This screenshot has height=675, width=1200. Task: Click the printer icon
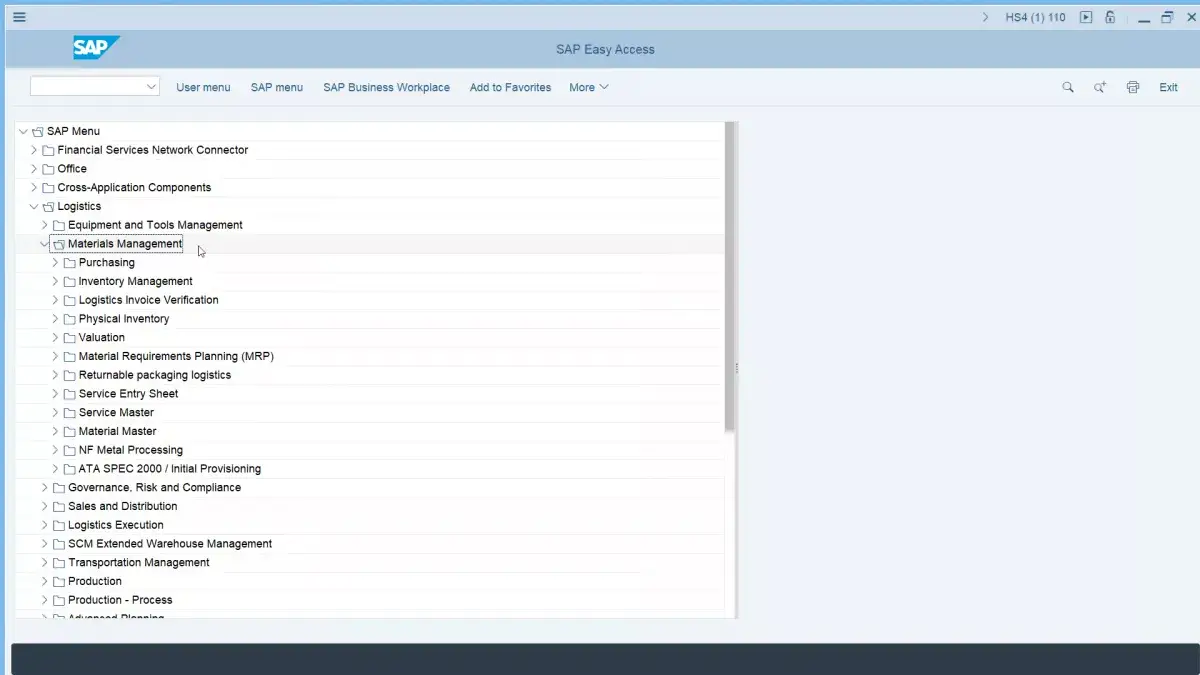click(1133, 87)
